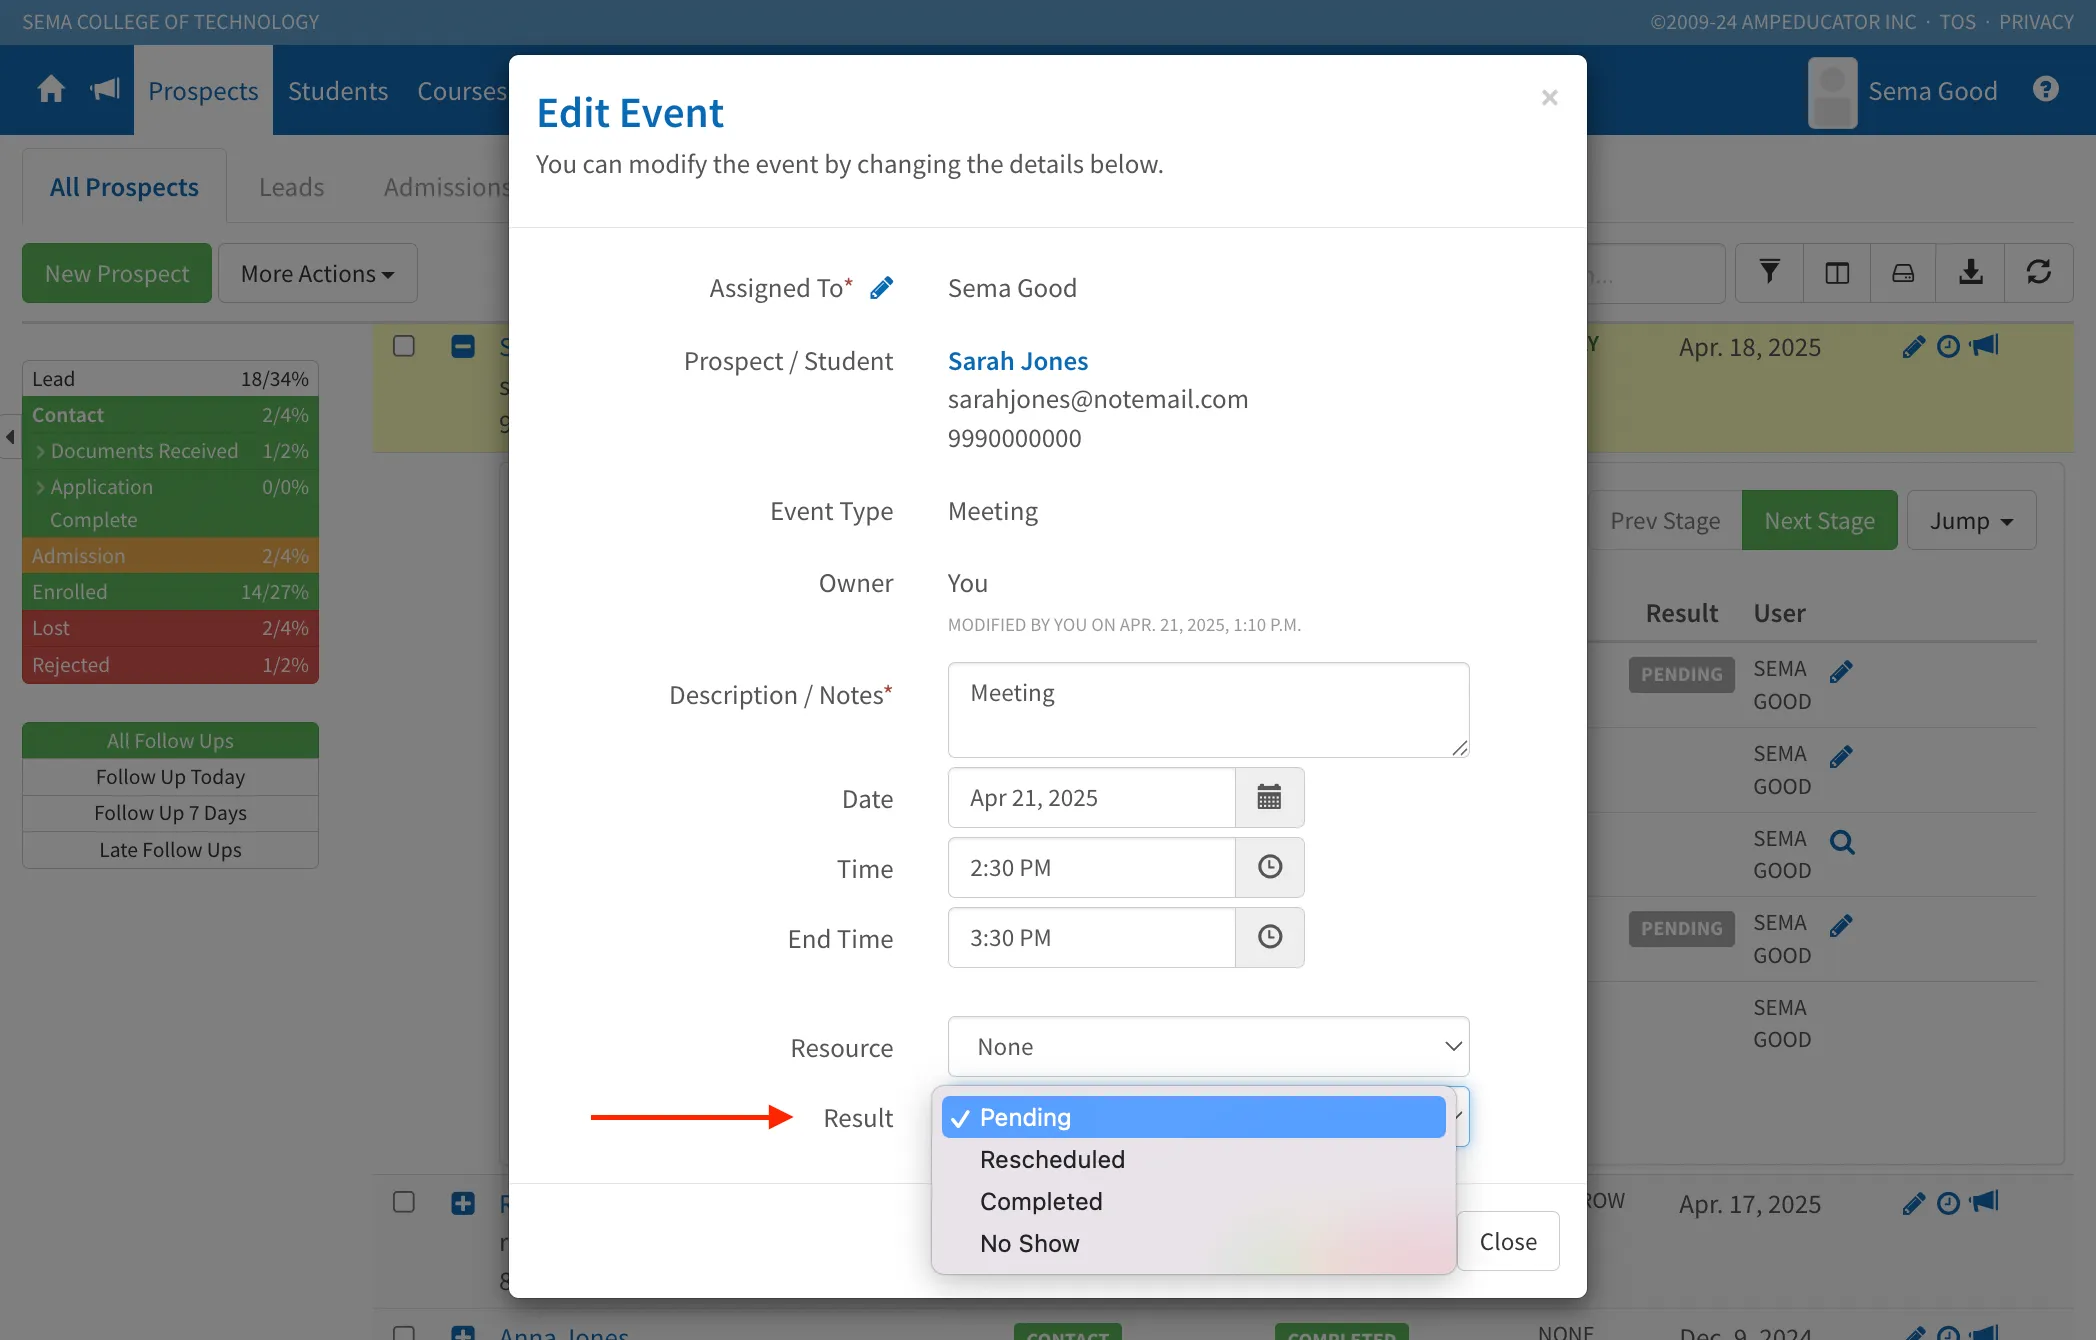Open clock picker for Time field

[x=1269, y=867]
